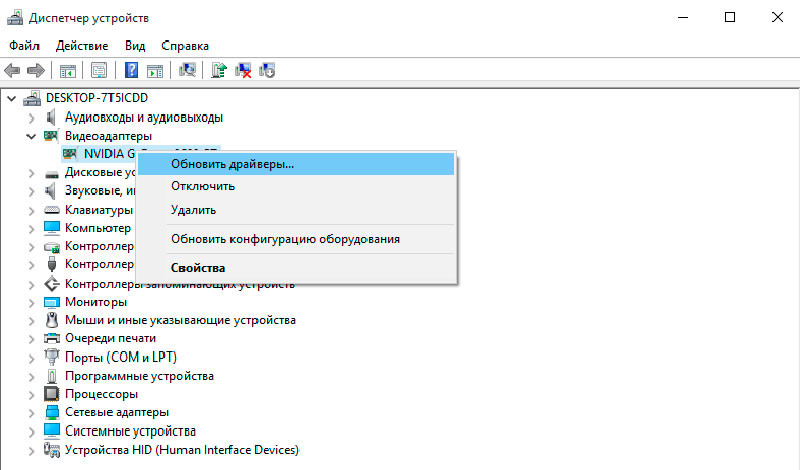The width and height of the screenshot is (800, 470).
Task: Open Свойства from the context menu
Action: [296, 268]
